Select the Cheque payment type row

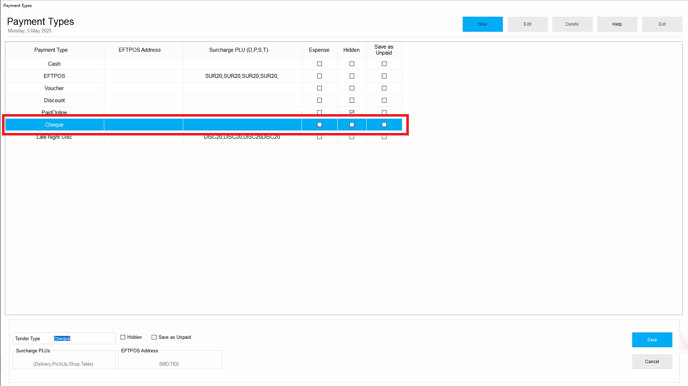pos(204,125)
